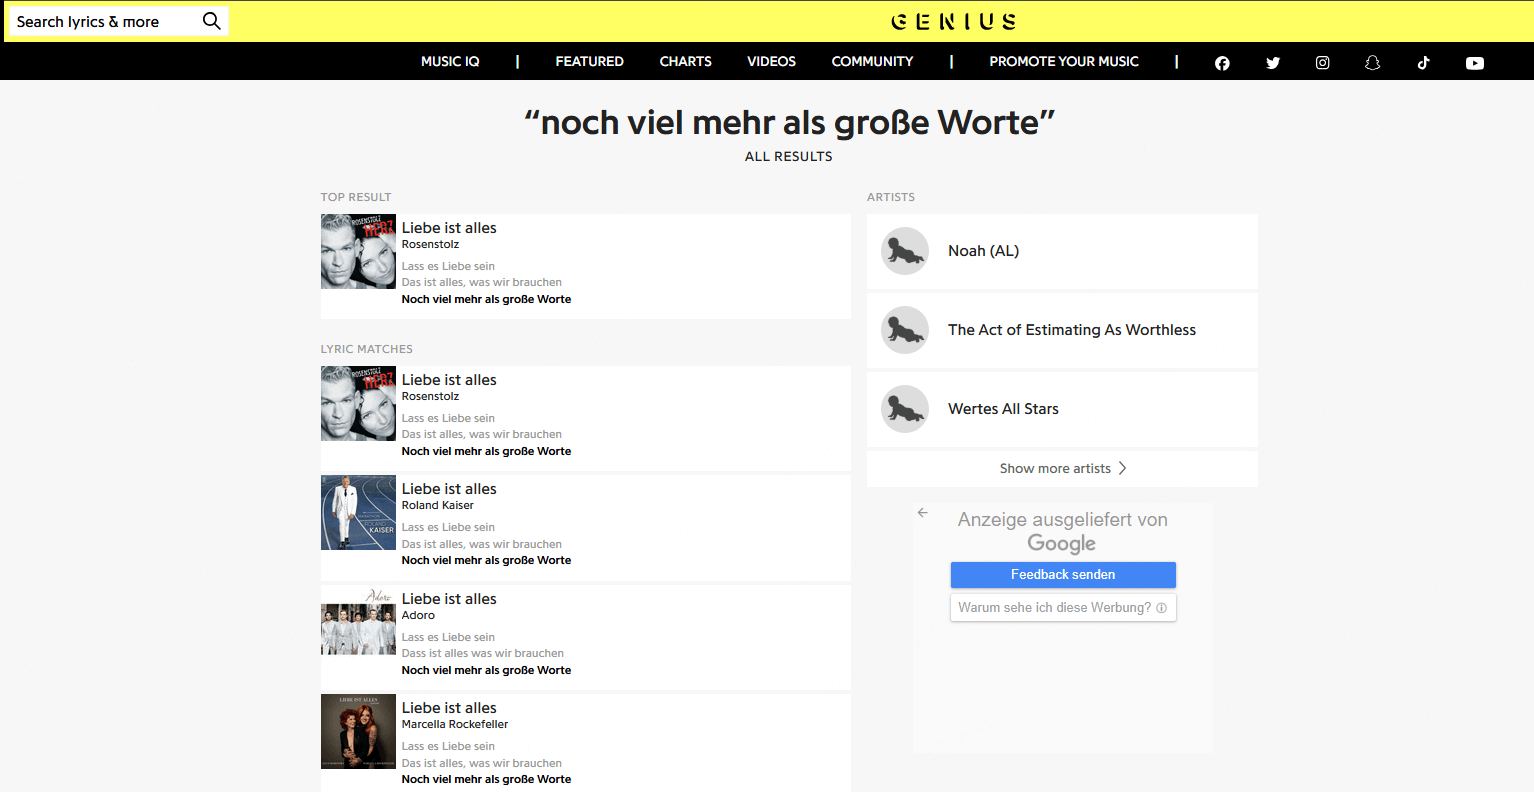This screenshot has width=1534, height=792.
Task: Click Anzeige ausgeliefert von Google text
Action: (1062, 531)
